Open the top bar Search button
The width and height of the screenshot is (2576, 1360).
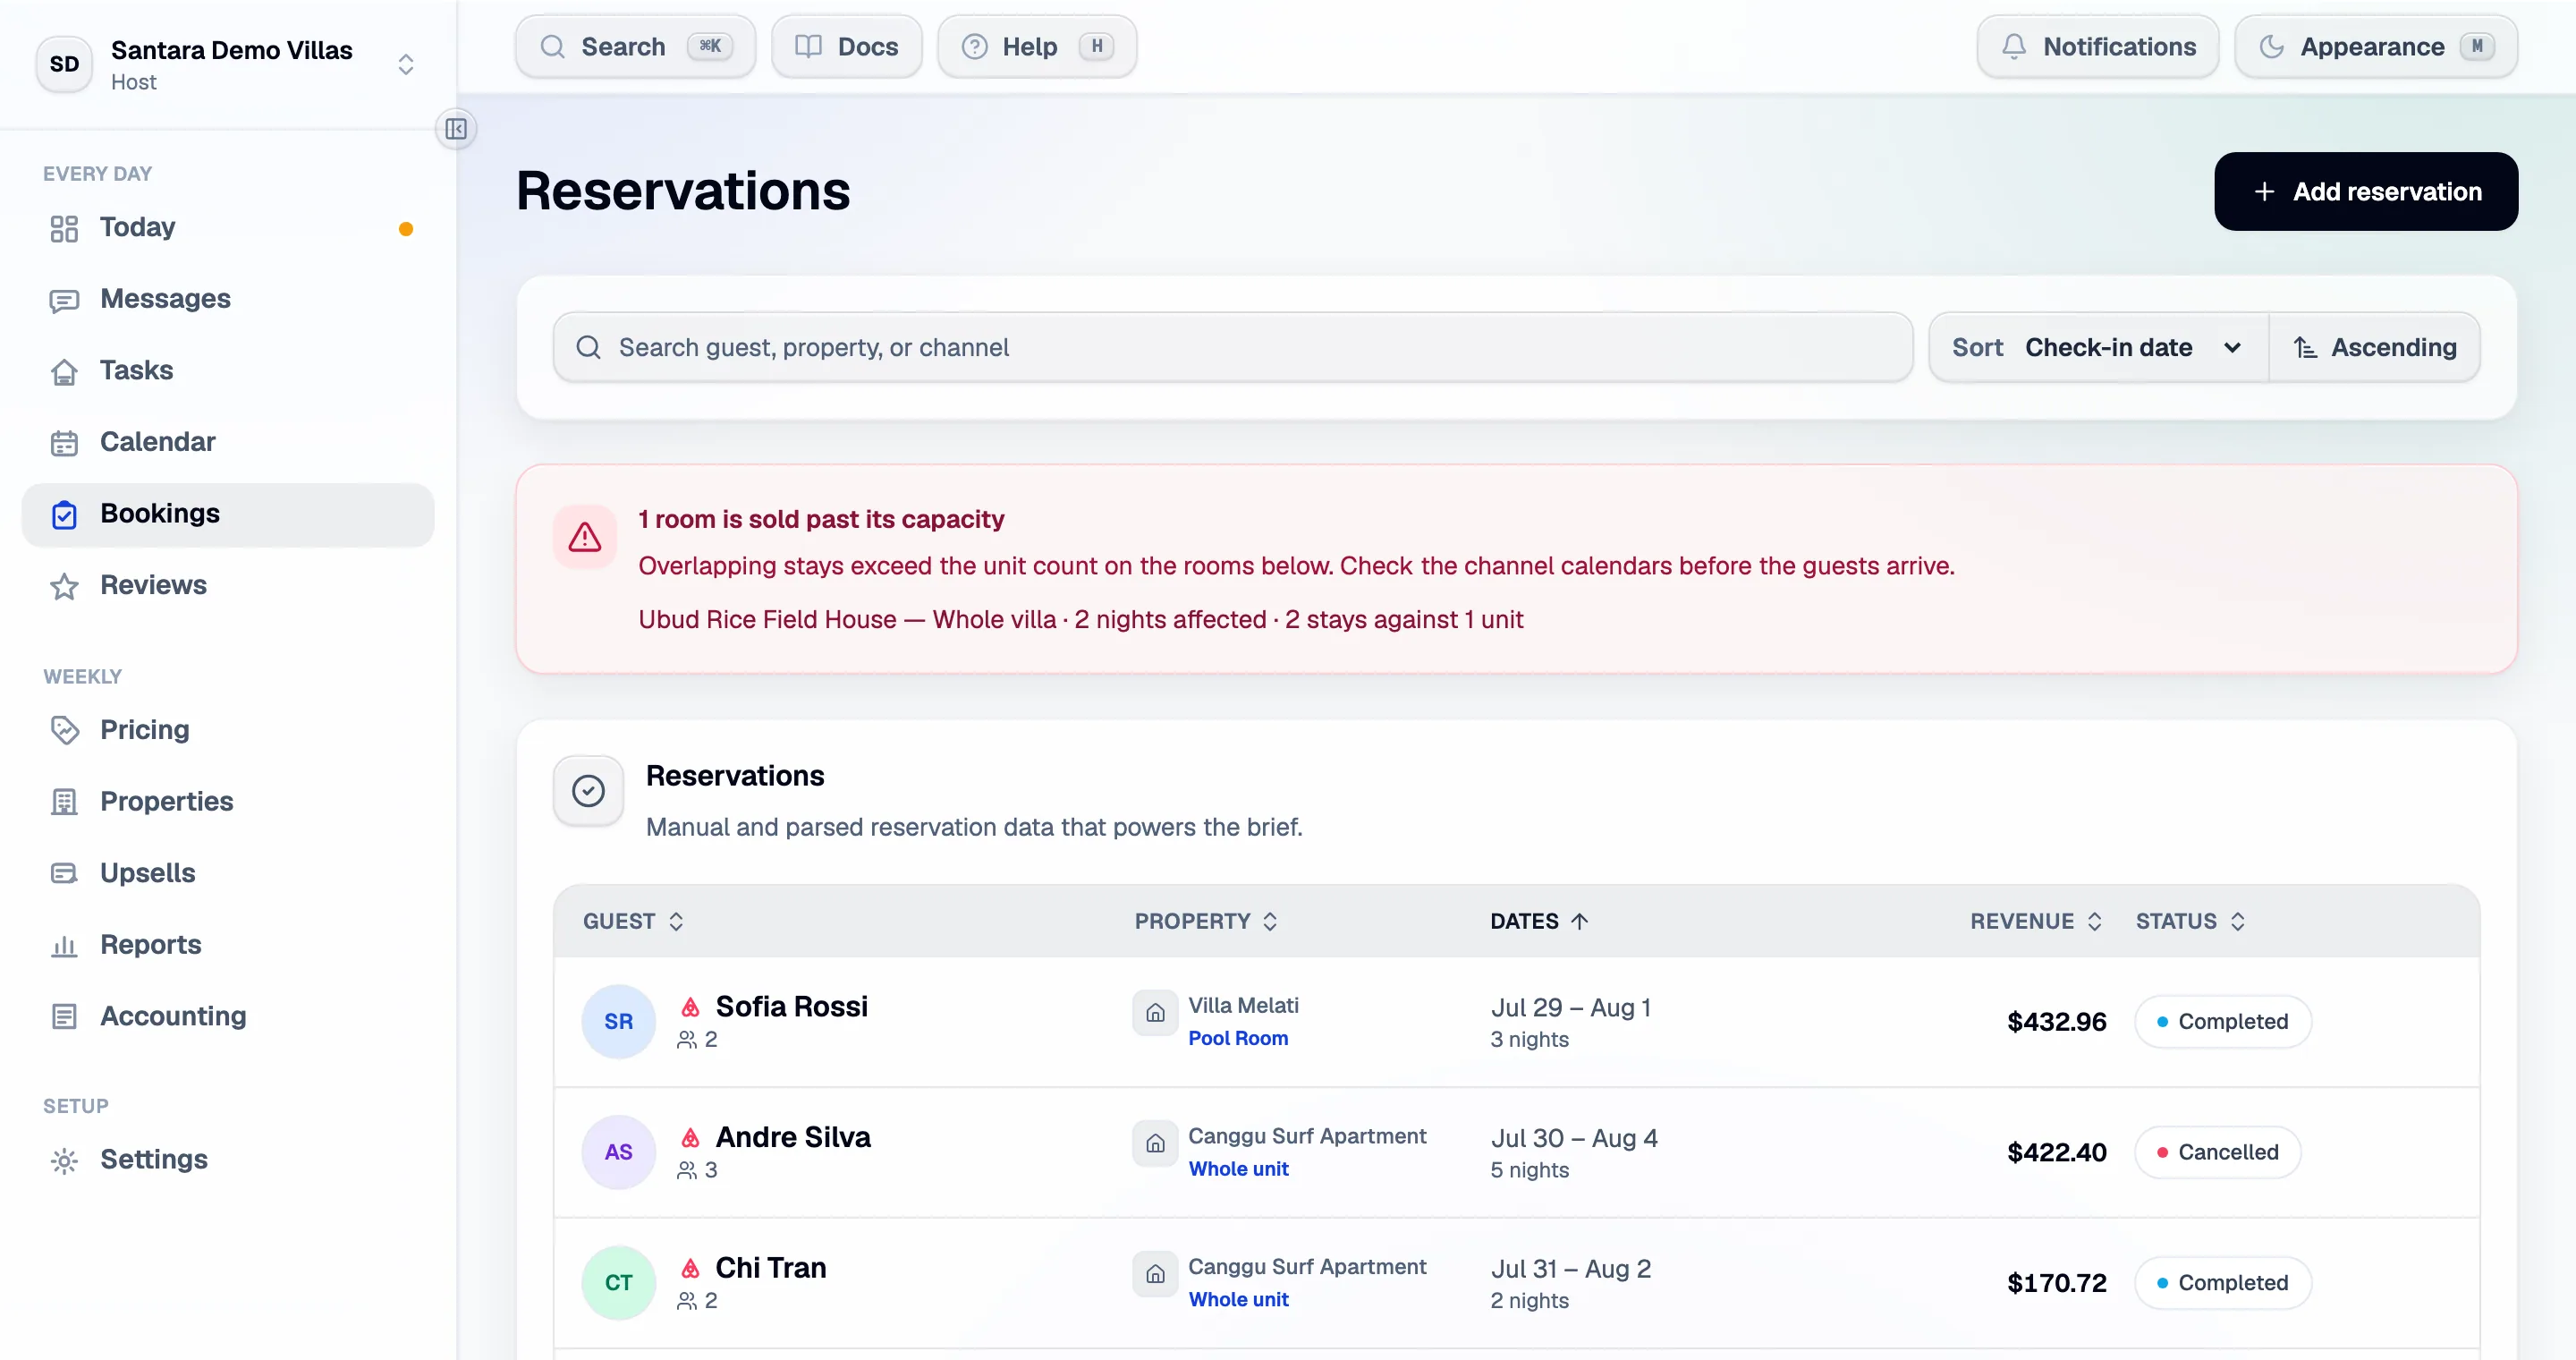coord(635,46)
